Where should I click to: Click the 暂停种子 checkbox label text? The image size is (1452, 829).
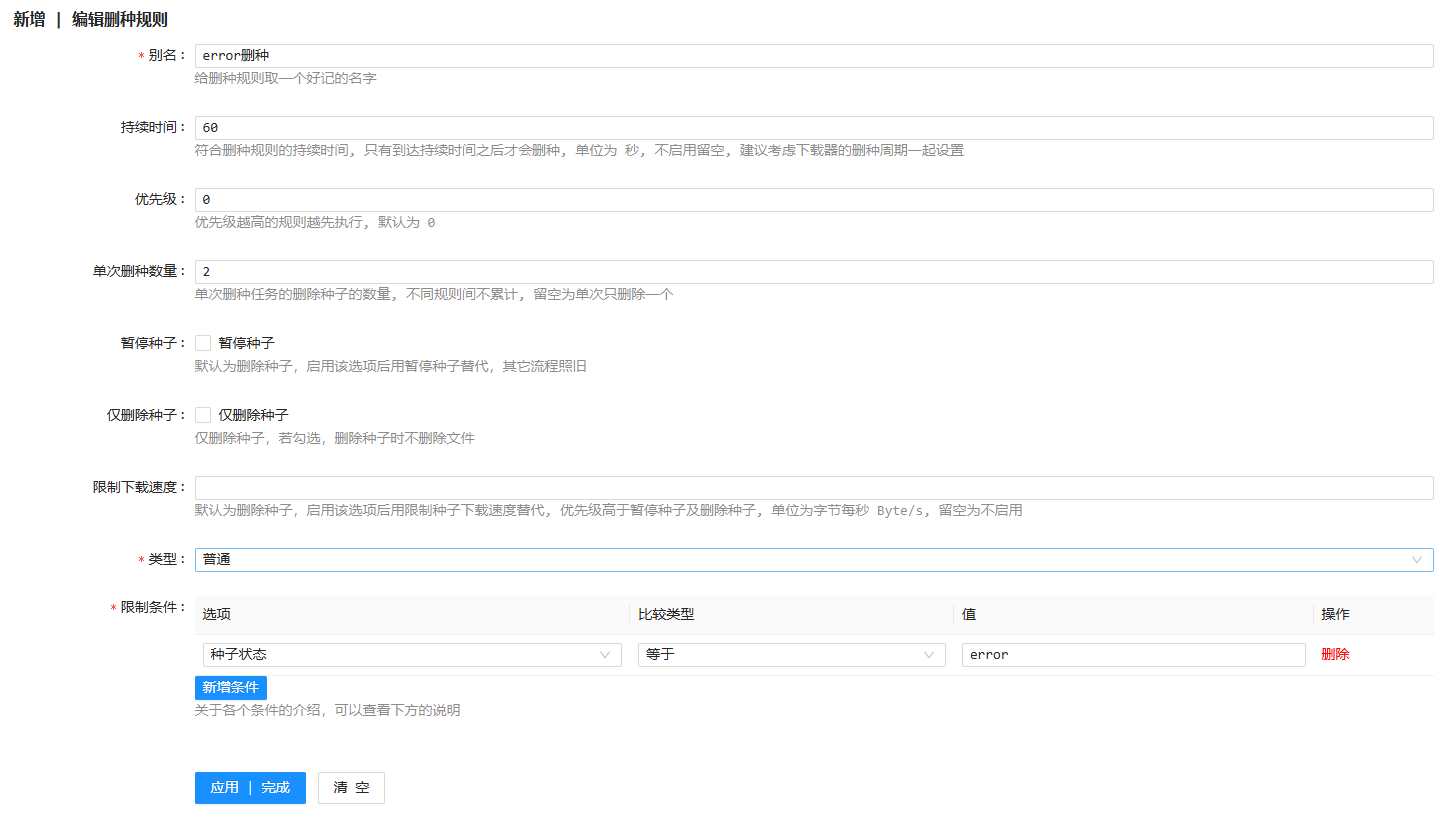pyautogui.click(x=246, y=343)
